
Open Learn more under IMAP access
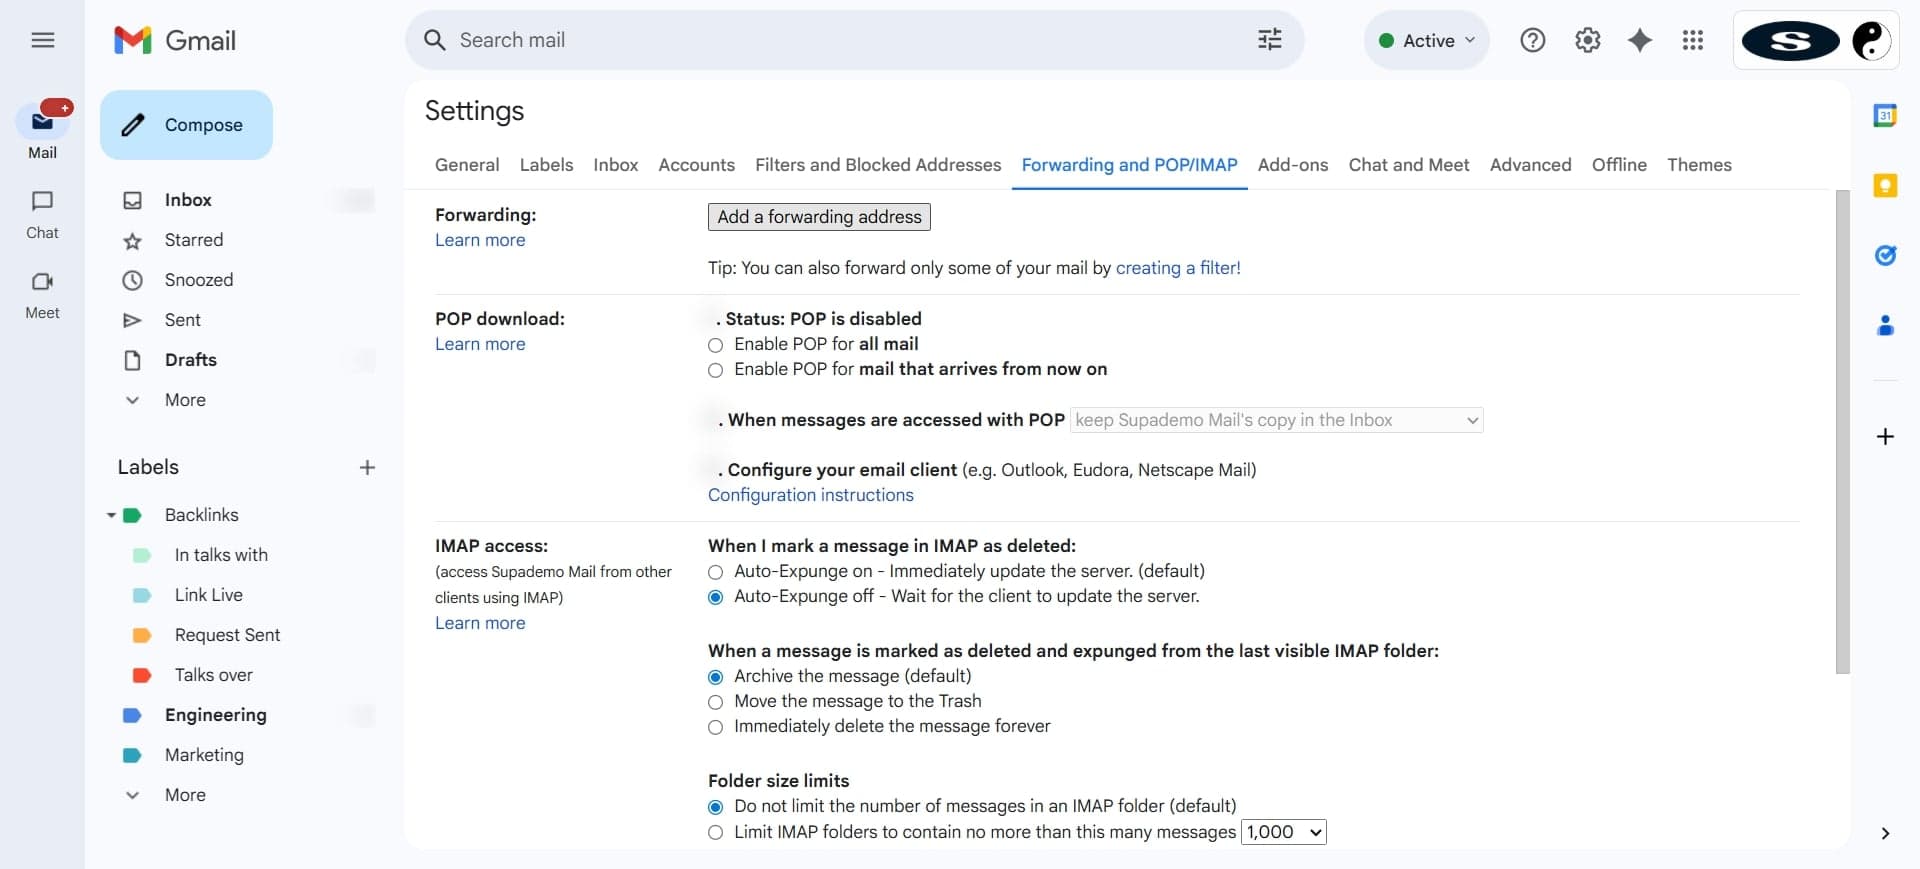tap(480, 623)
